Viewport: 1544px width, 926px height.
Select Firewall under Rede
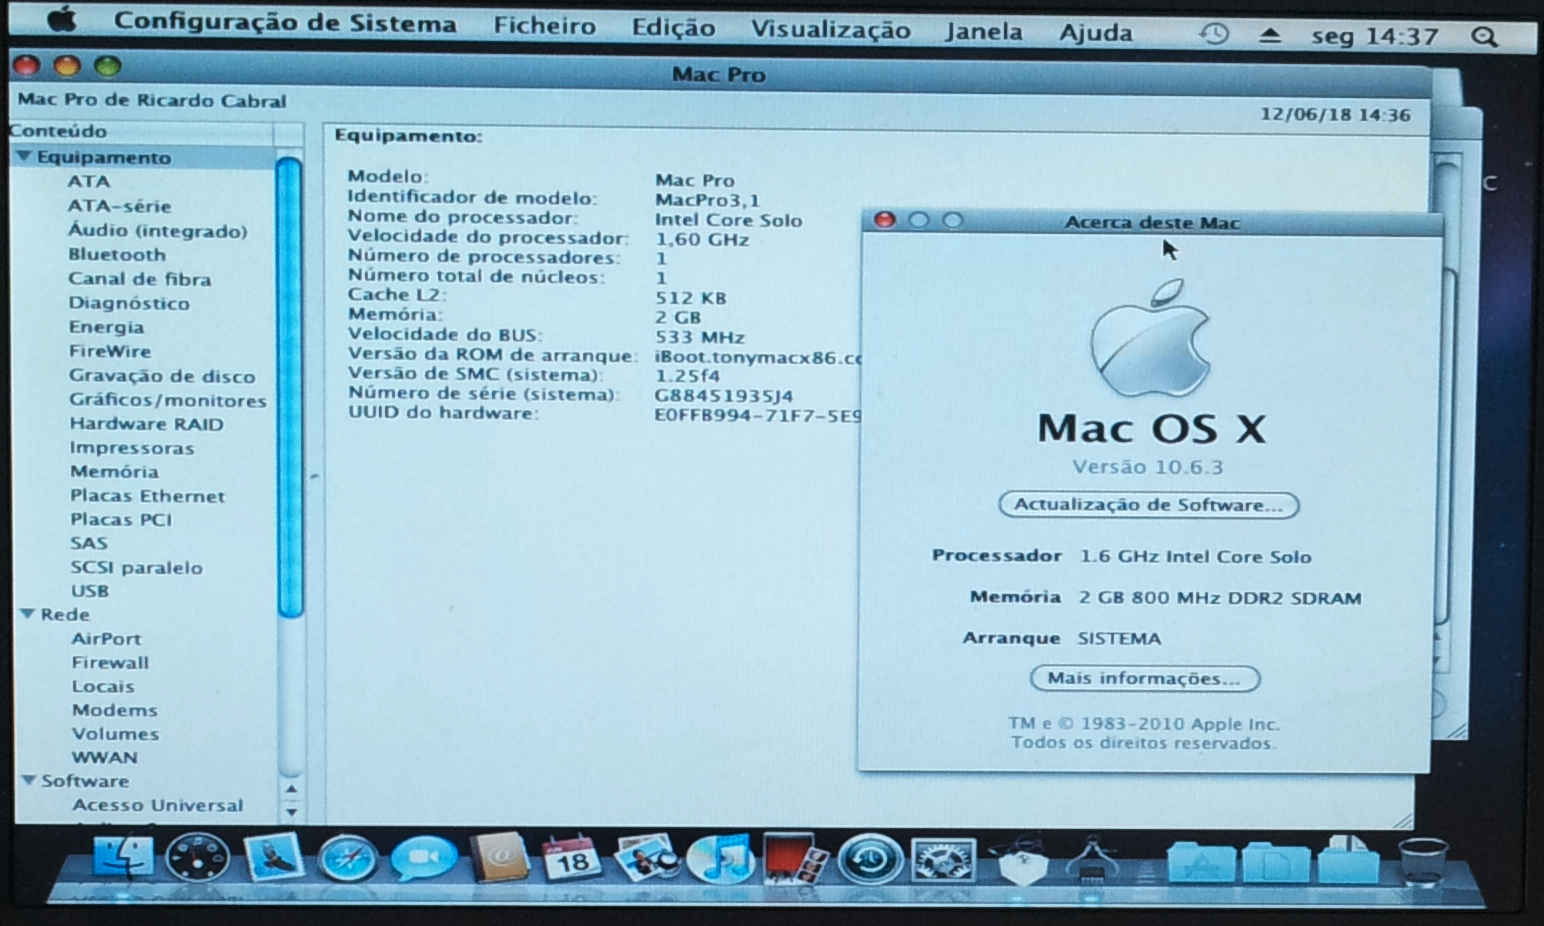(x=110, y=662)
